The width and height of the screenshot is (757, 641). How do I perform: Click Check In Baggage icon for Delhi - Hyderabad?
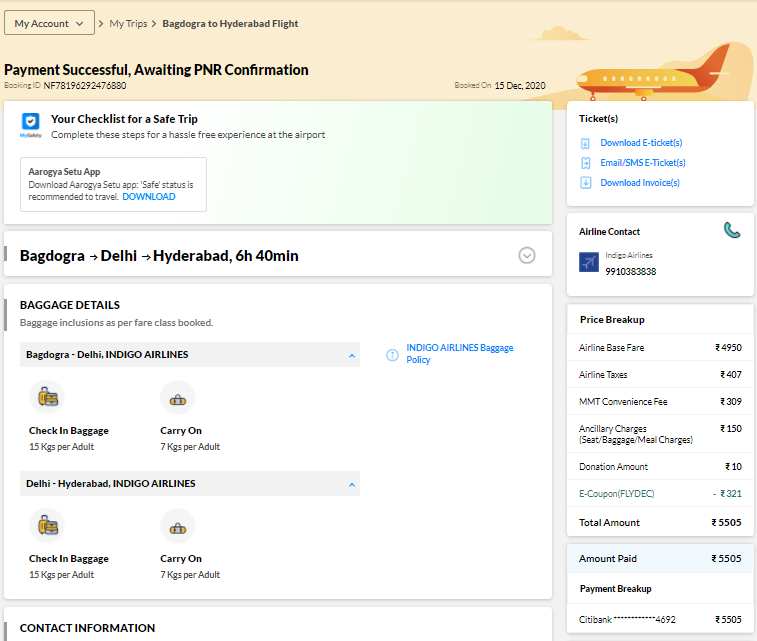tap(47, 525)
